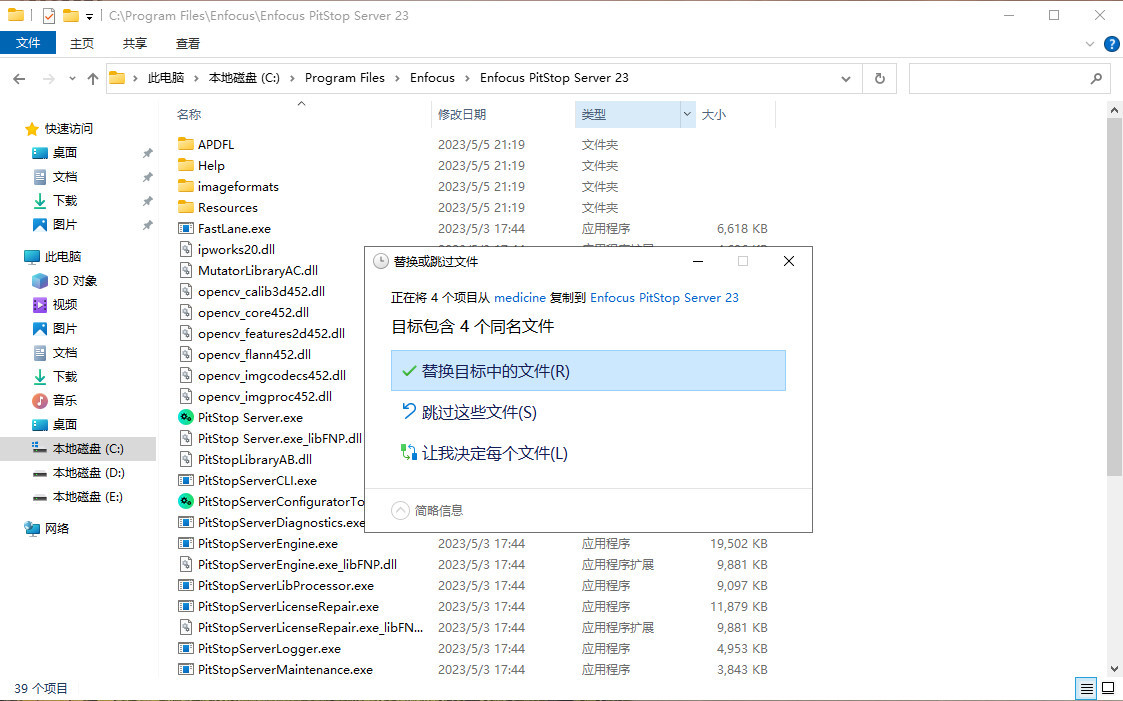Click the Enfocus breadcrumb segment

click(x=432, y=78)
